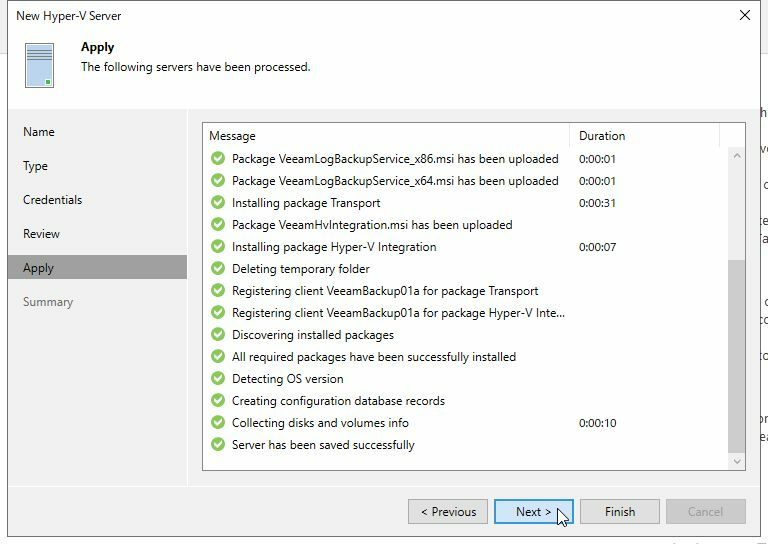The width and height of the screenshot is (768, 544).
Task: Click green check beside 'Installing package Hyper-V Integration'
Action: tap(218, 247)
